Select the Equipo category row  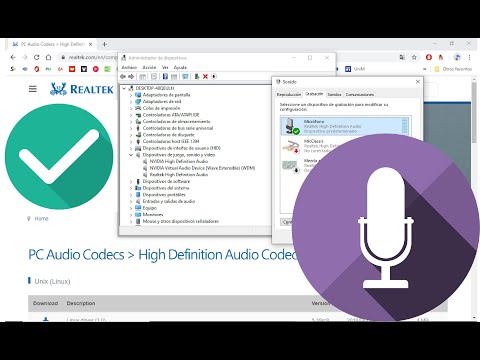[149, 208]
